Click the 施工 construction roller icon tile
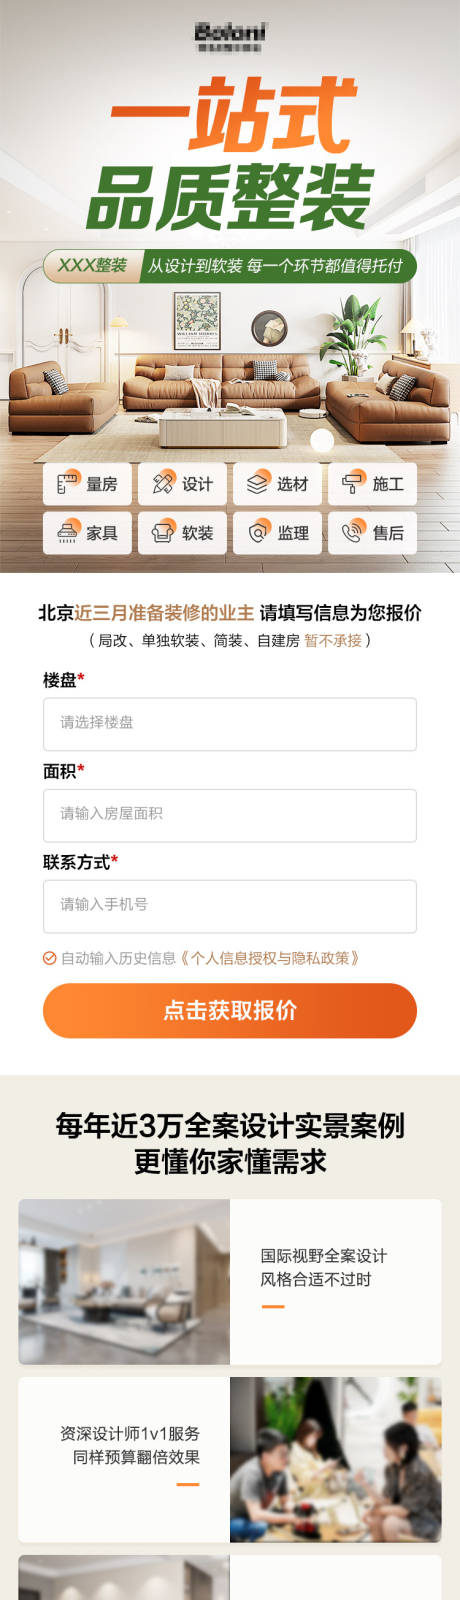Viewport: 460px width, 1600px height. [373, 484]
